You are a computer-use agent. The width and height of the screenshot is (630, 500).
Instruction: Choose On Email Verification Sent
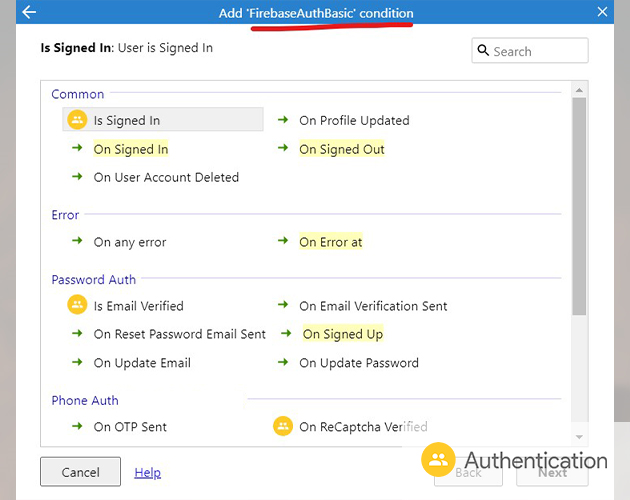[373, 306]
